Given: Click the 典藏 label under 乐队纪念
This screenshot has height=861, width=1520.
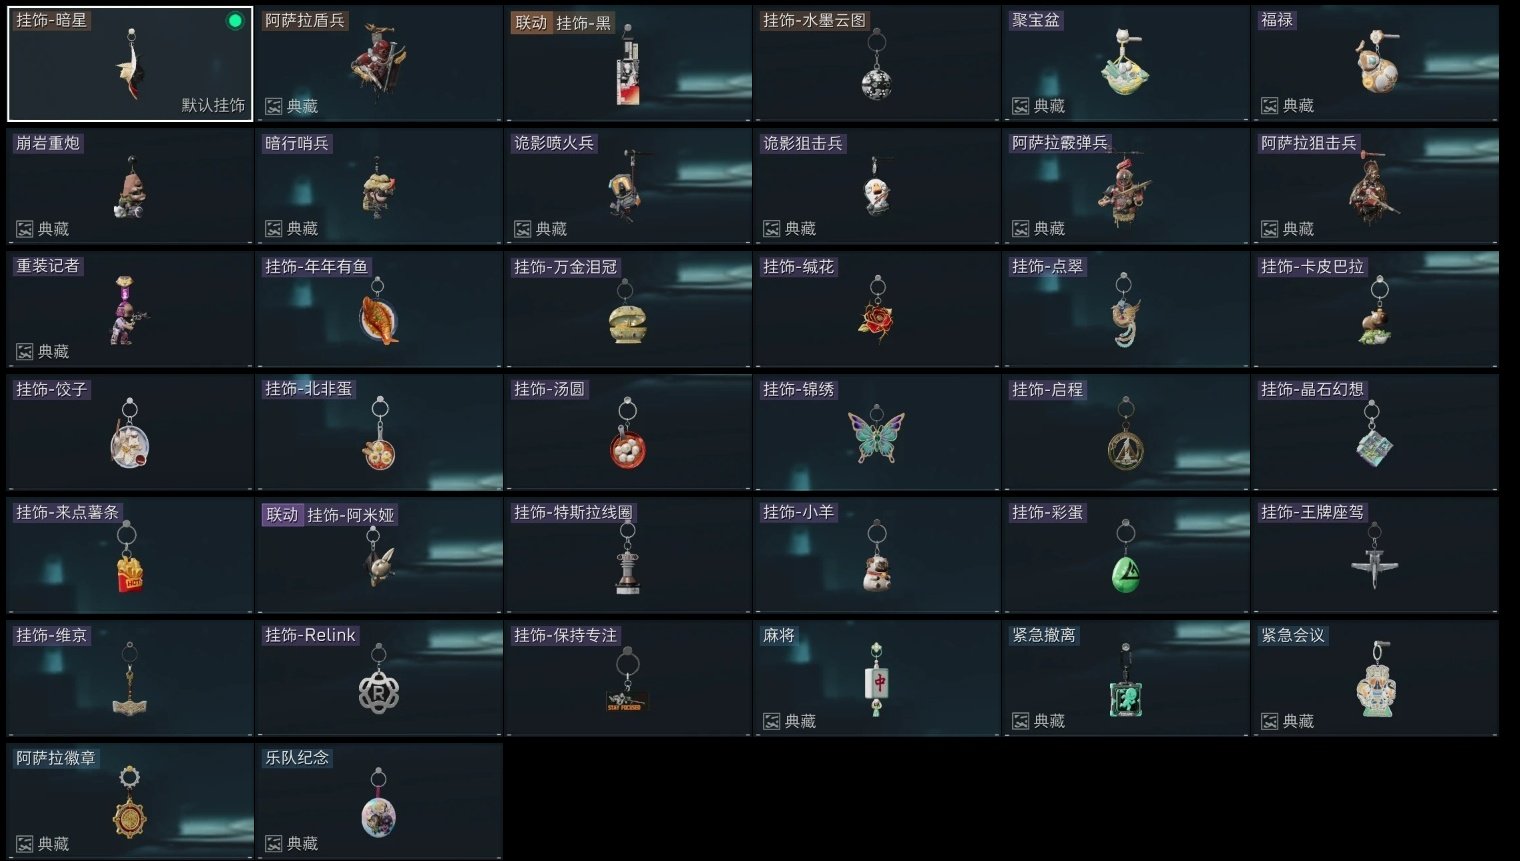Looking at the screenshot, I should (x=302, y=844).
